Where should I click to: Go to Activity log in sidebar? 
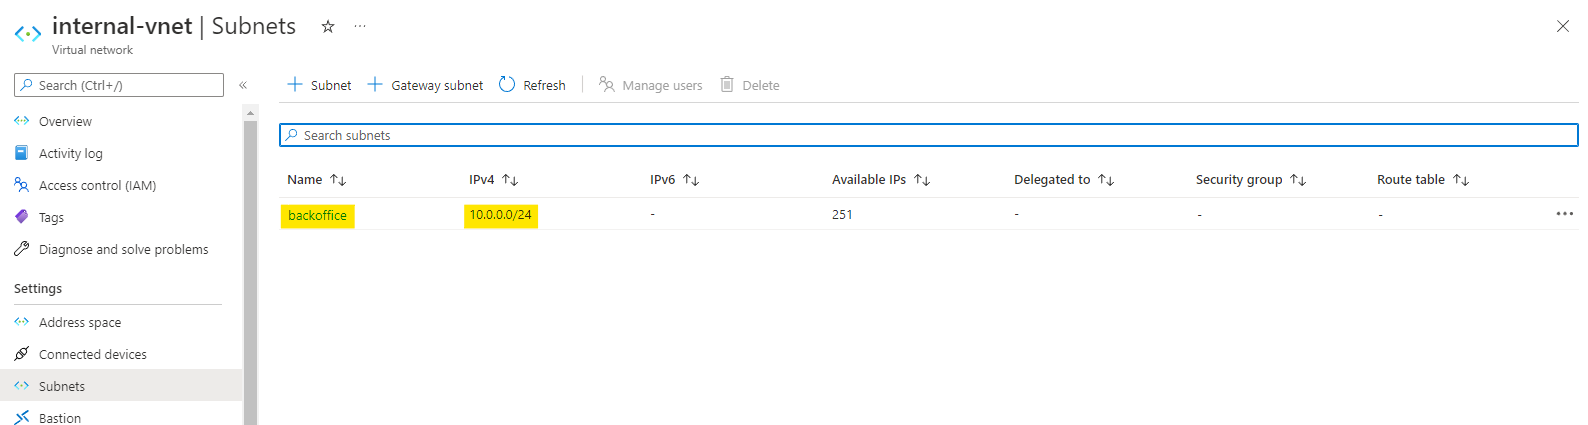coord(70,154)
